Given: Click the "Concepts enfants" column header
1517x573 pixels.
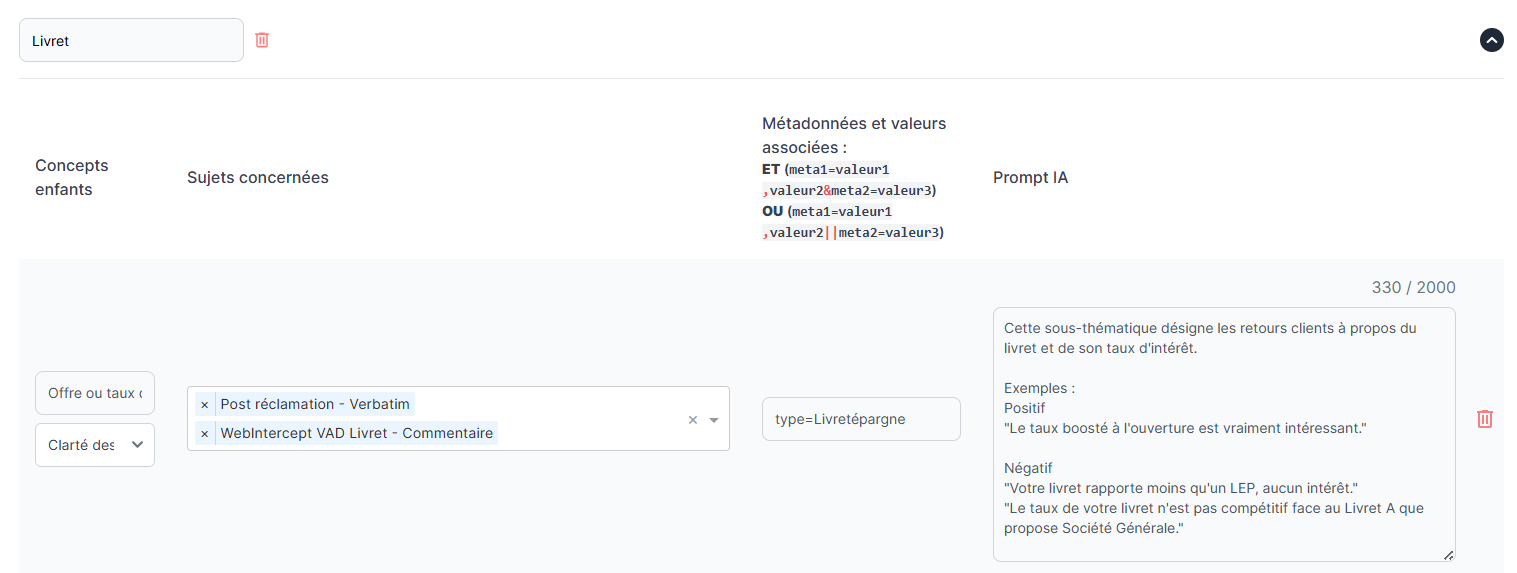Looking at the screenshot, I should pos(72,177).
